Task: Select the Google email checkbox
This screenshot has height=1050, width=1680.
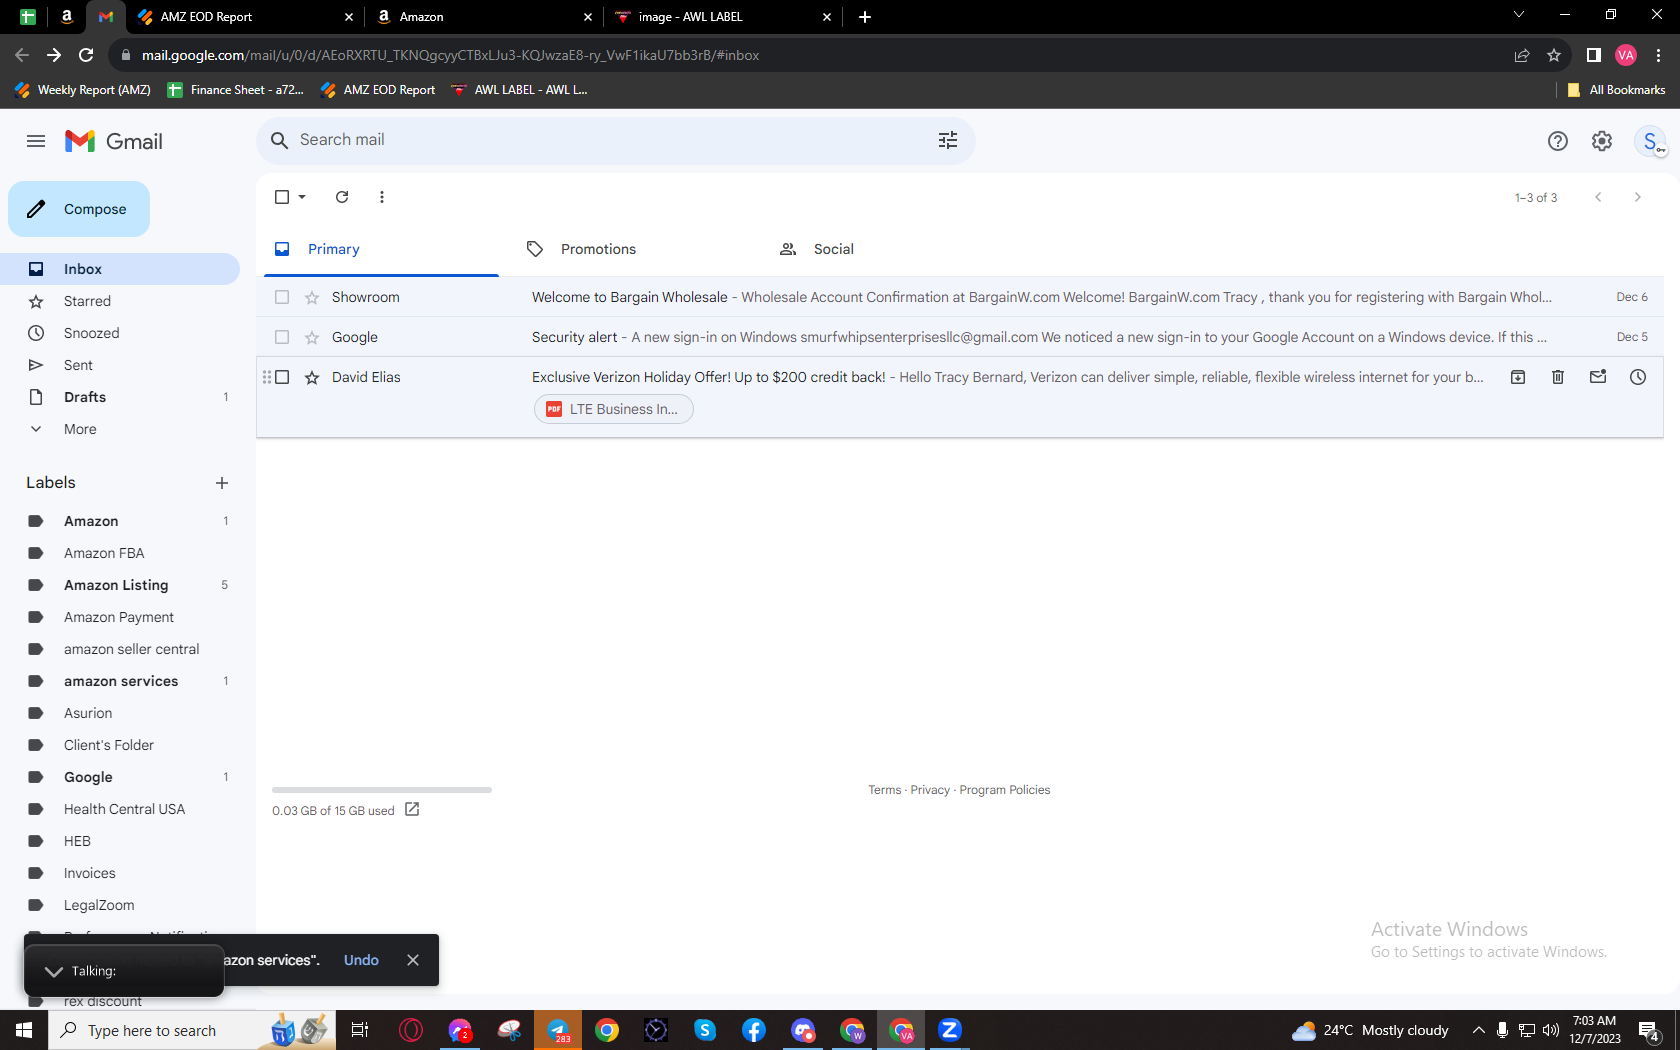Action: [282, 337]
